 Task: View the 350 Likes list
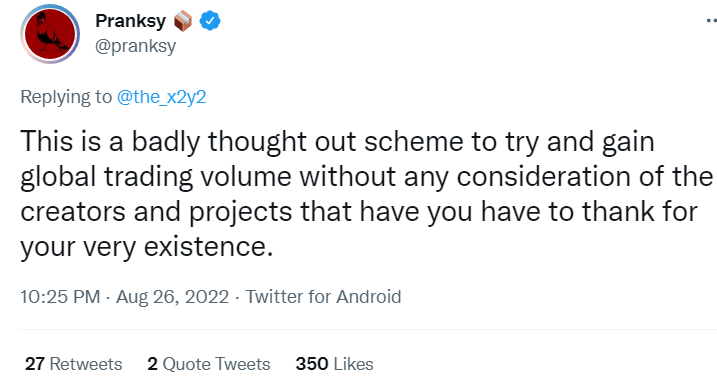[334, 364]
